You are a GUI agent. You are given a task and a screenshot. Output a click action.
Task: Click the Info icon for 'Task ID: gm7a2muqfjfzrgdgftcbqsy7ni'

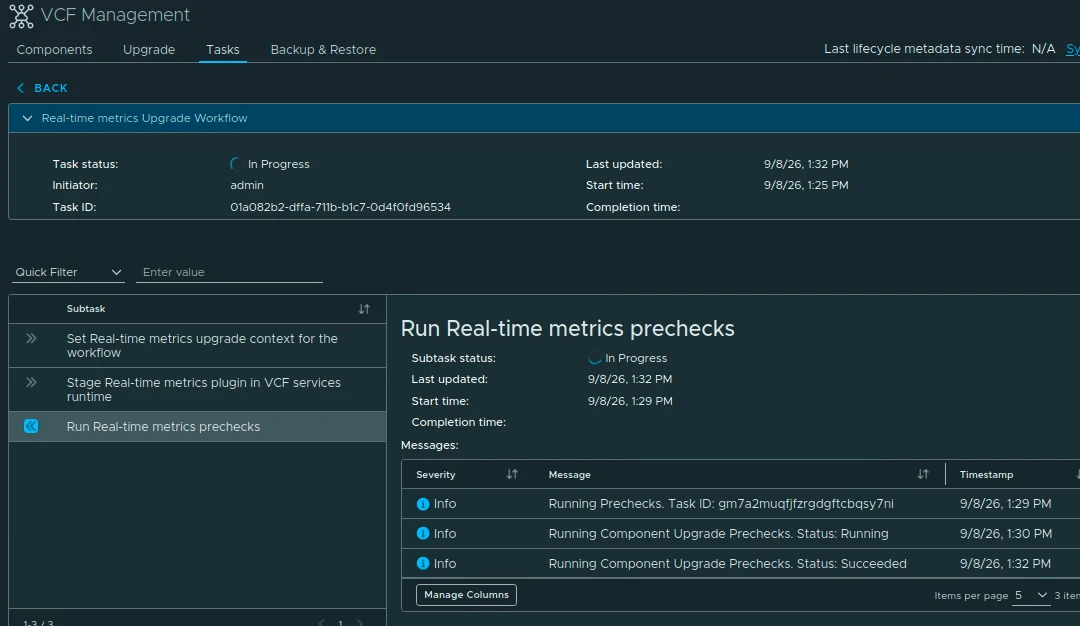(423, 504)
